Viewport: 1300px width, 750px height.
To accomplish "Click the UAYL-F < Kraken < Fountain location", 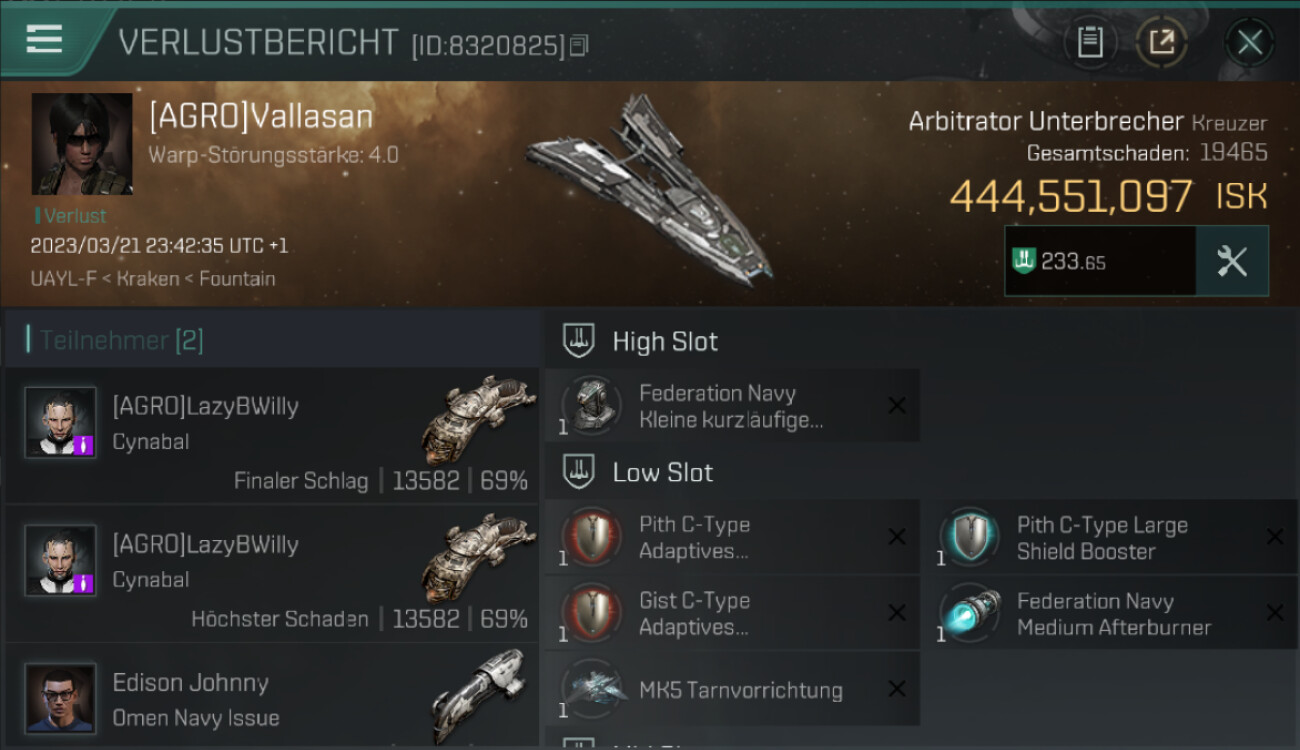I will [x=153, y=278].
